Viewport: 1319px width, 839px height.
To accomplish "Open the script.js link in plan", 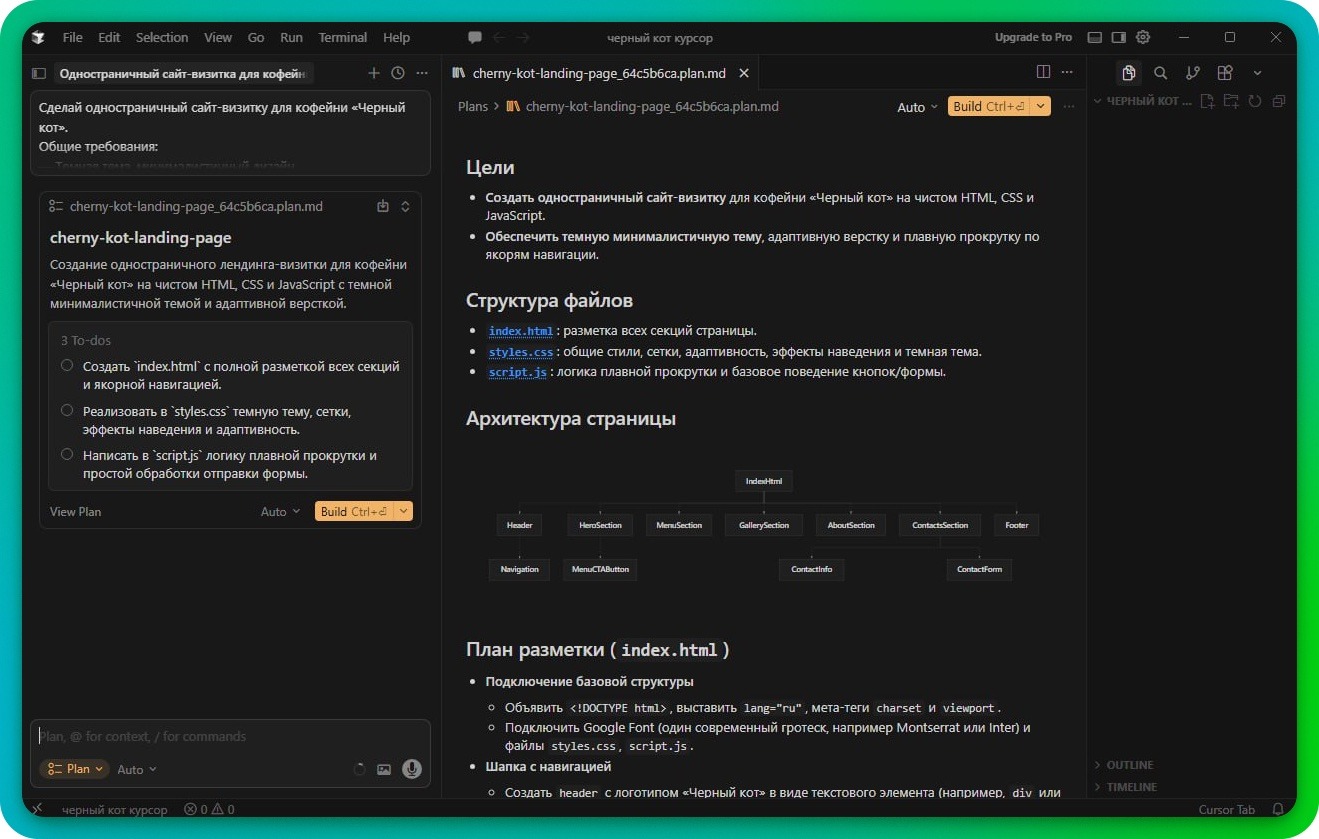I will click(x=517, y=372).
